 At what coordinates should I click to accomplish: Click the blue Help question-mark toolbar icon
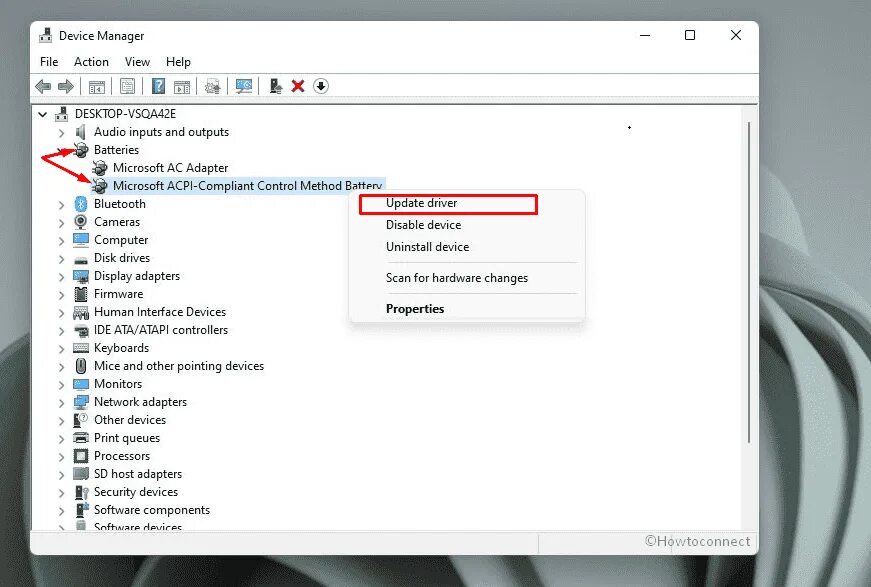click(x=158, y=86)
